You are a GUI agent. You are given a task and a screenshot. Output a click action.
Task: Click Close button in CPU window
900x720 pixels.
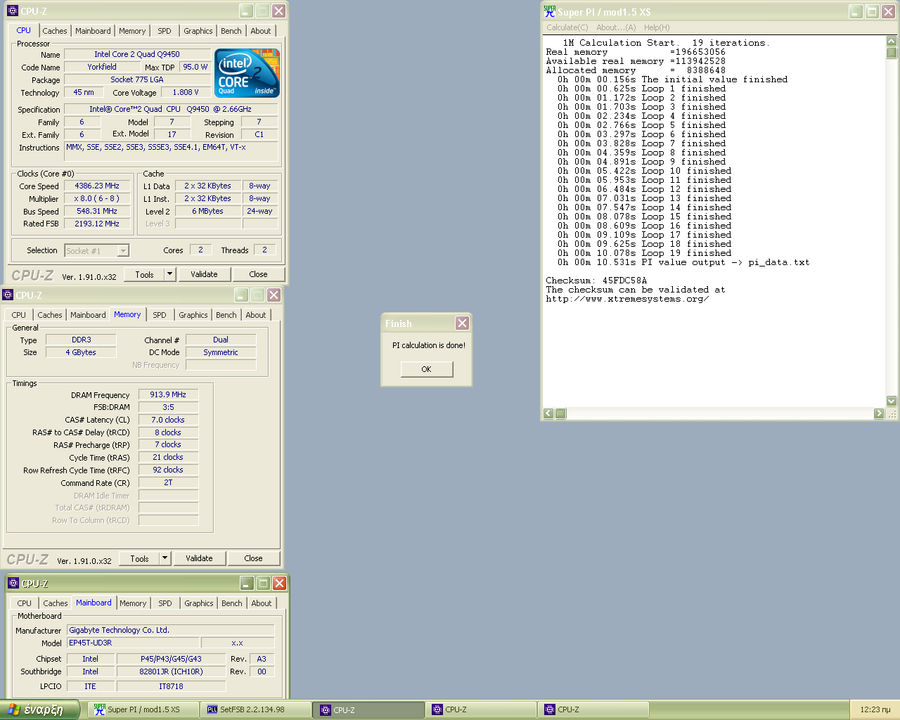(x=258, y=274)
